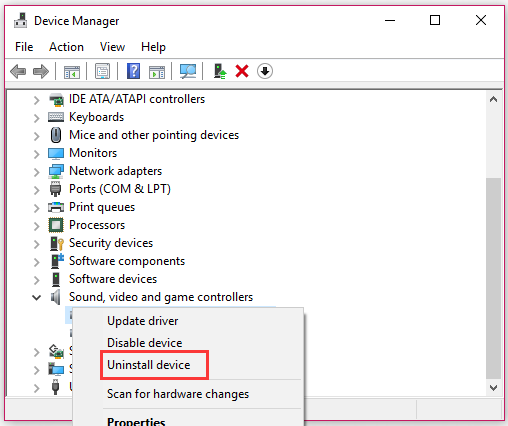The width and height of the screenshot is (508, 426).
Task: Select the Processors tree label
Action: pos(97,225)
